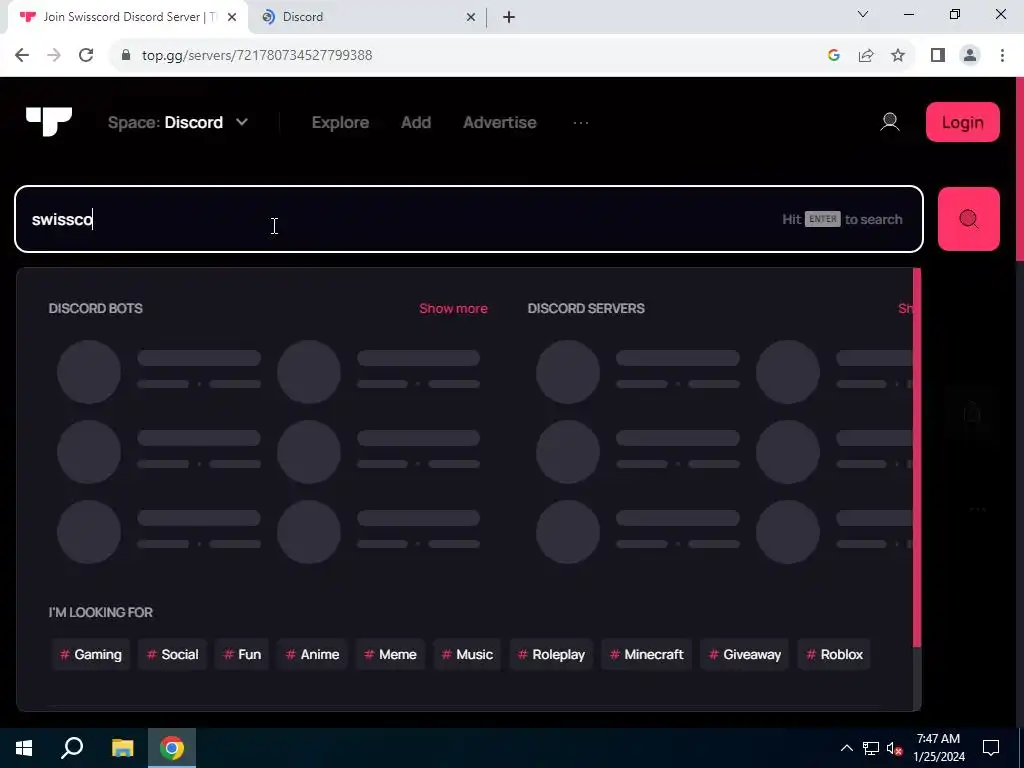The height and width of the screenshot is (768, 1024).
Task: Click the muted volume tray icon
Action: (x=894, y=748)
